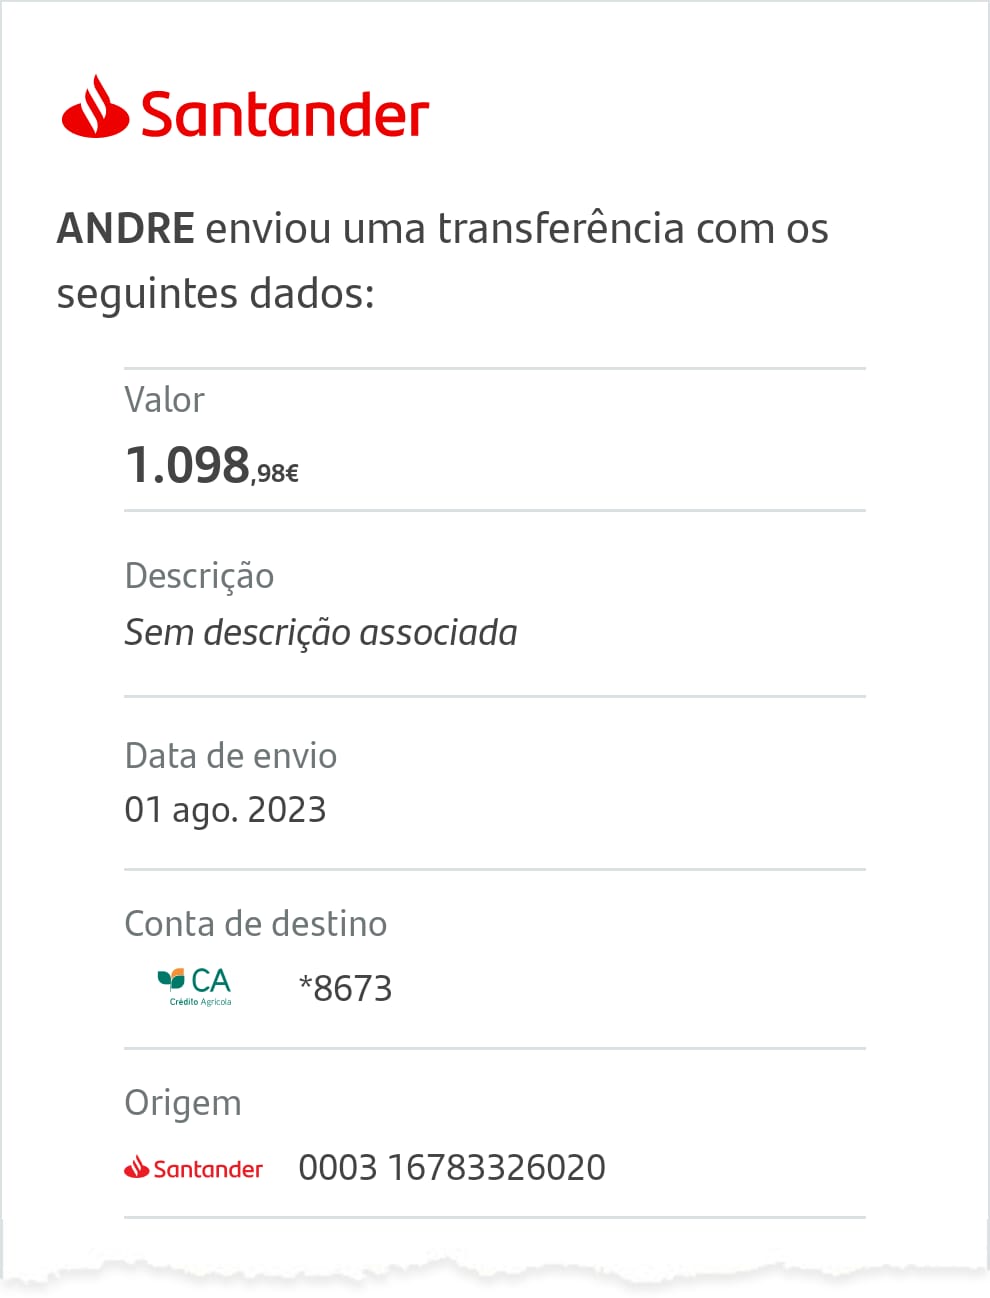Click the Origem label
The height and width of the screenshot is (1298, 990).
(183, 1104)
